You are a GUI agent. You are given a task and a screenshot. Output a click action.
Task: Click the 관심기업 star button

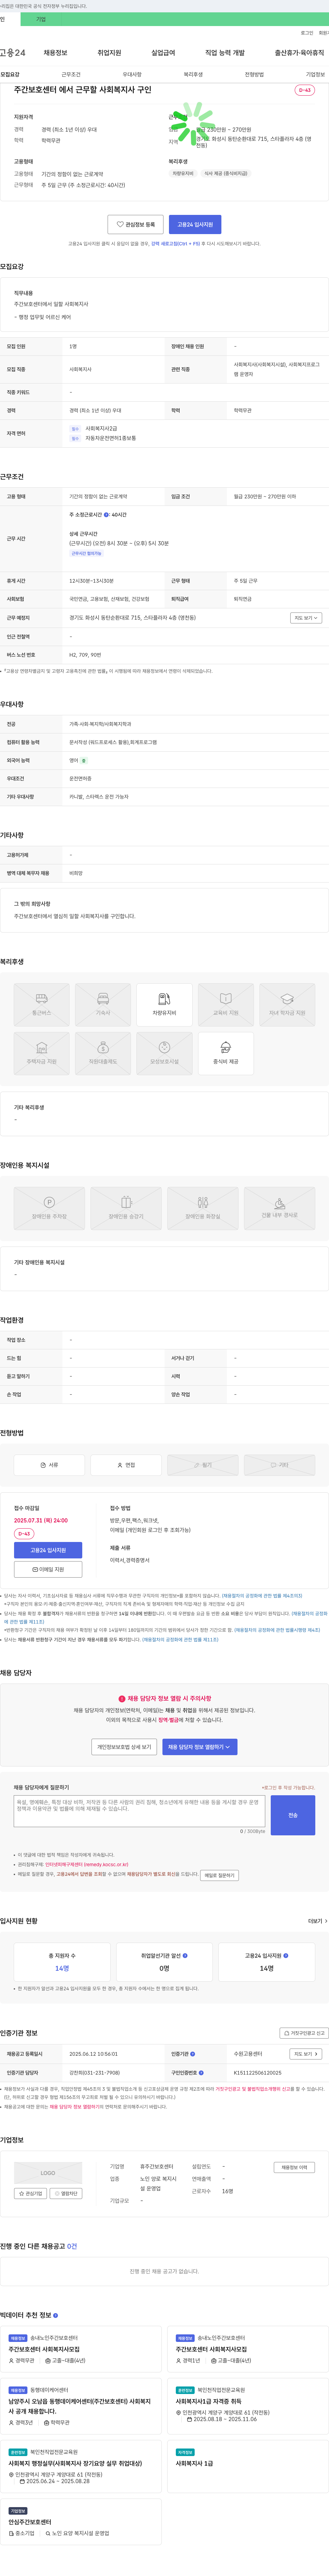click(31, 2193)
